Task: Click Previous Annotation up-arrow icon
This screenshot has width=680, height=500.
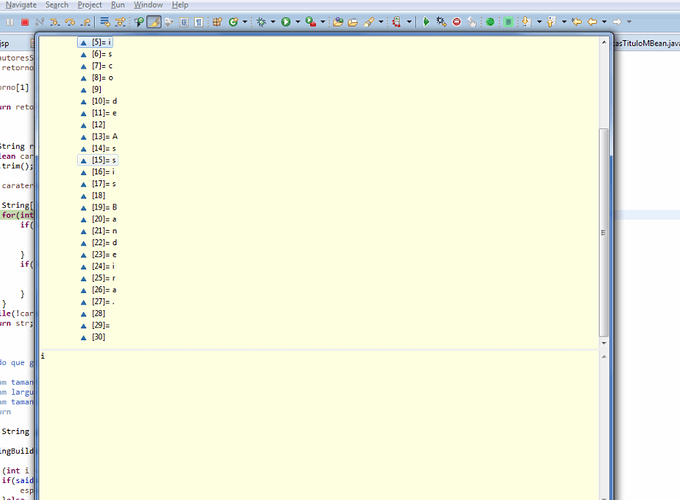Action: pyautogui.click(x=551, y=22)
